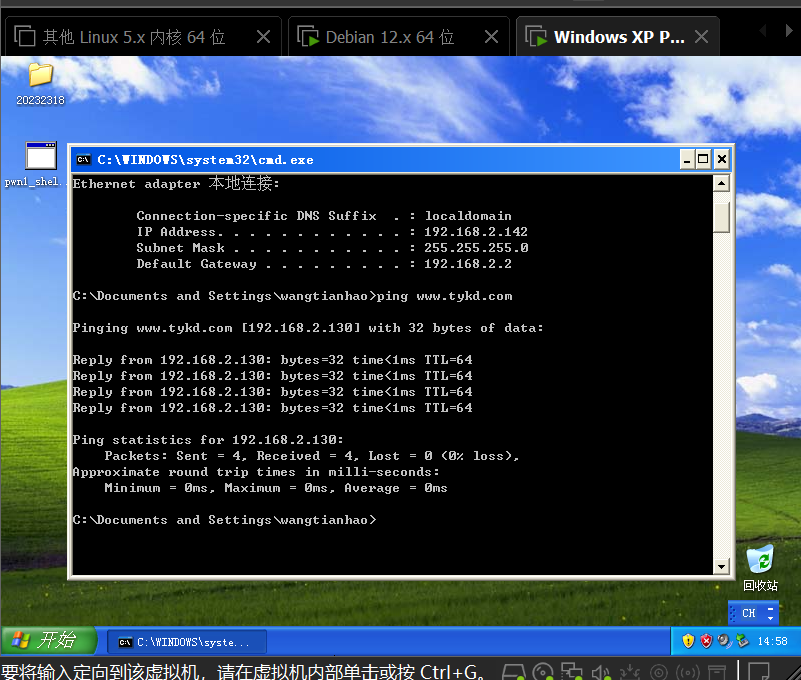Click the next tabs arrow

click(x=789, y=31)
